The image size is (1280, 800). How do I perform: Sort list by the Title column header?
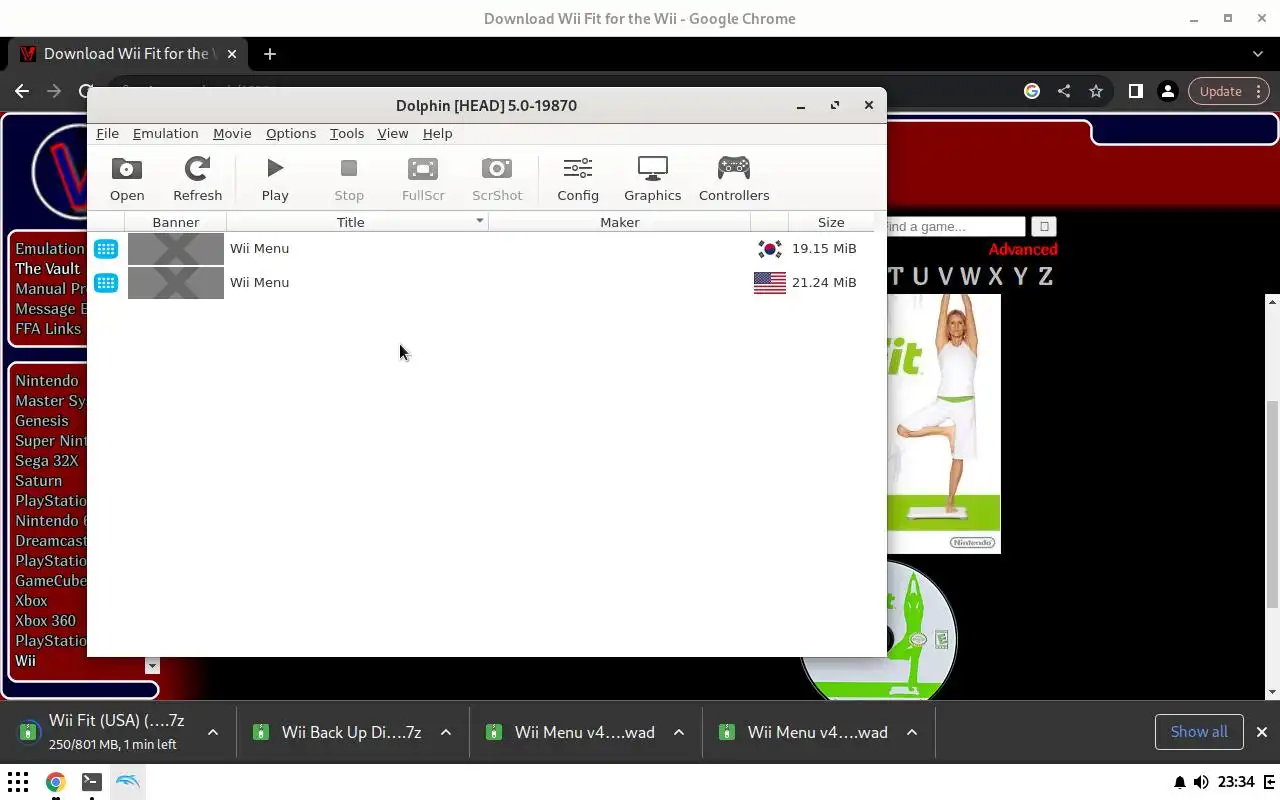pyautogui.click(x=357, y=222)
